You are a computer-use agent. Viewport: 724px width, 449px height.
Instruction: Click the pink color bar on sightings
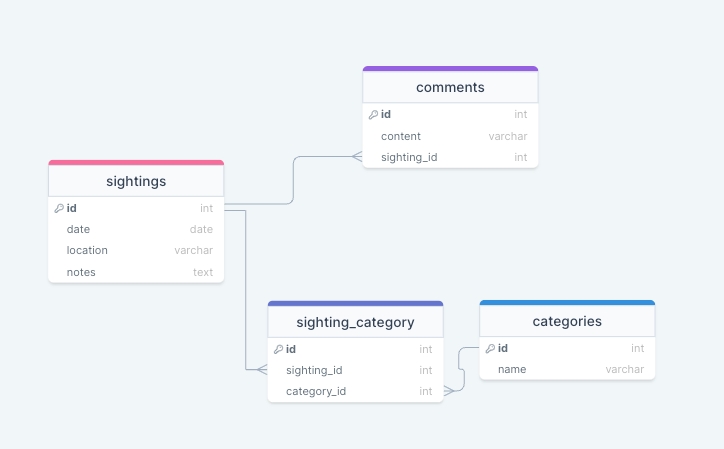click(x=136, y=162)
